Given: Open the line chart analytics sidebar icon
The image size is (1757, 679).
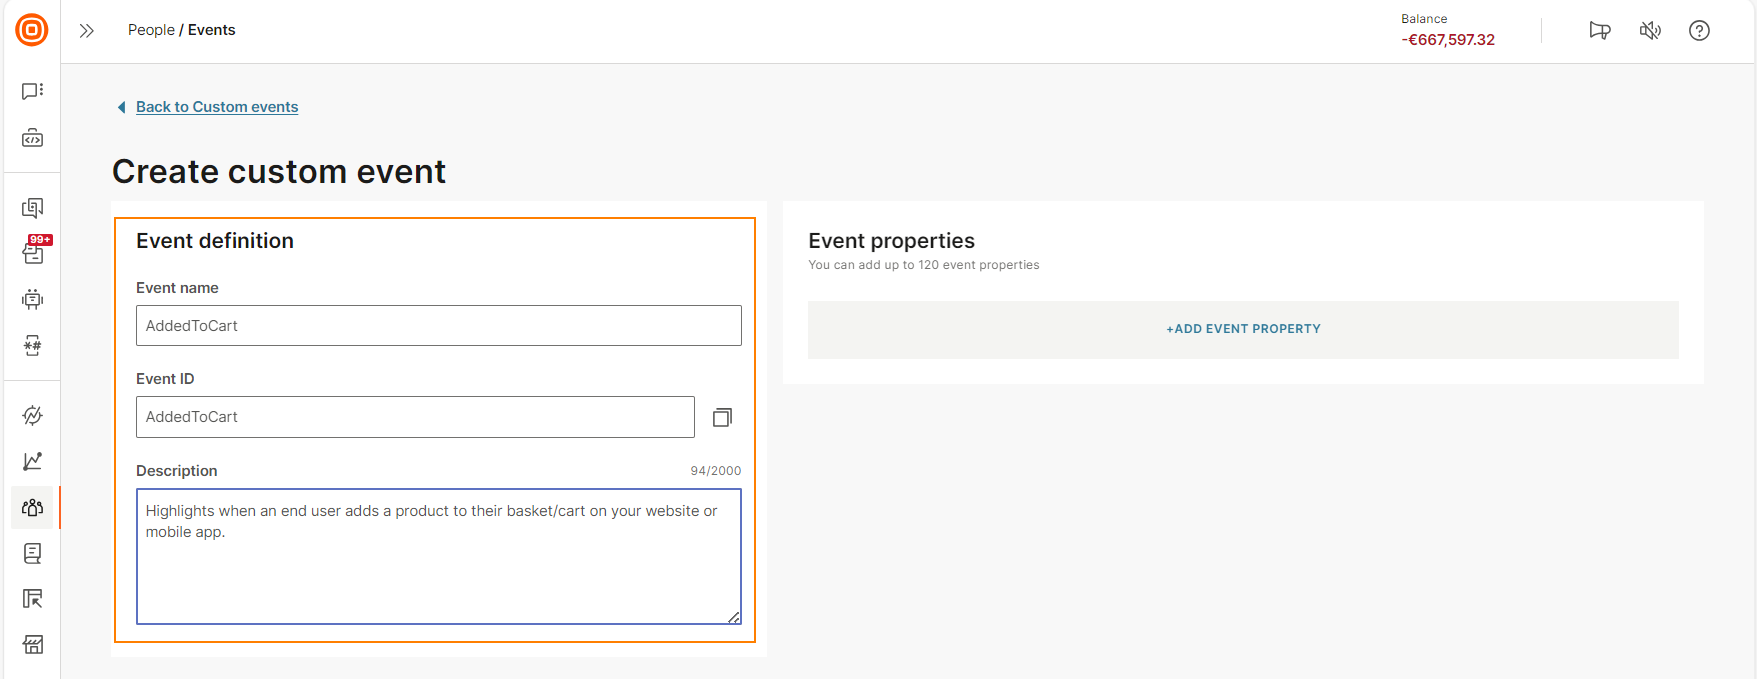Looking at the screenshot, I should coord(32,461).
